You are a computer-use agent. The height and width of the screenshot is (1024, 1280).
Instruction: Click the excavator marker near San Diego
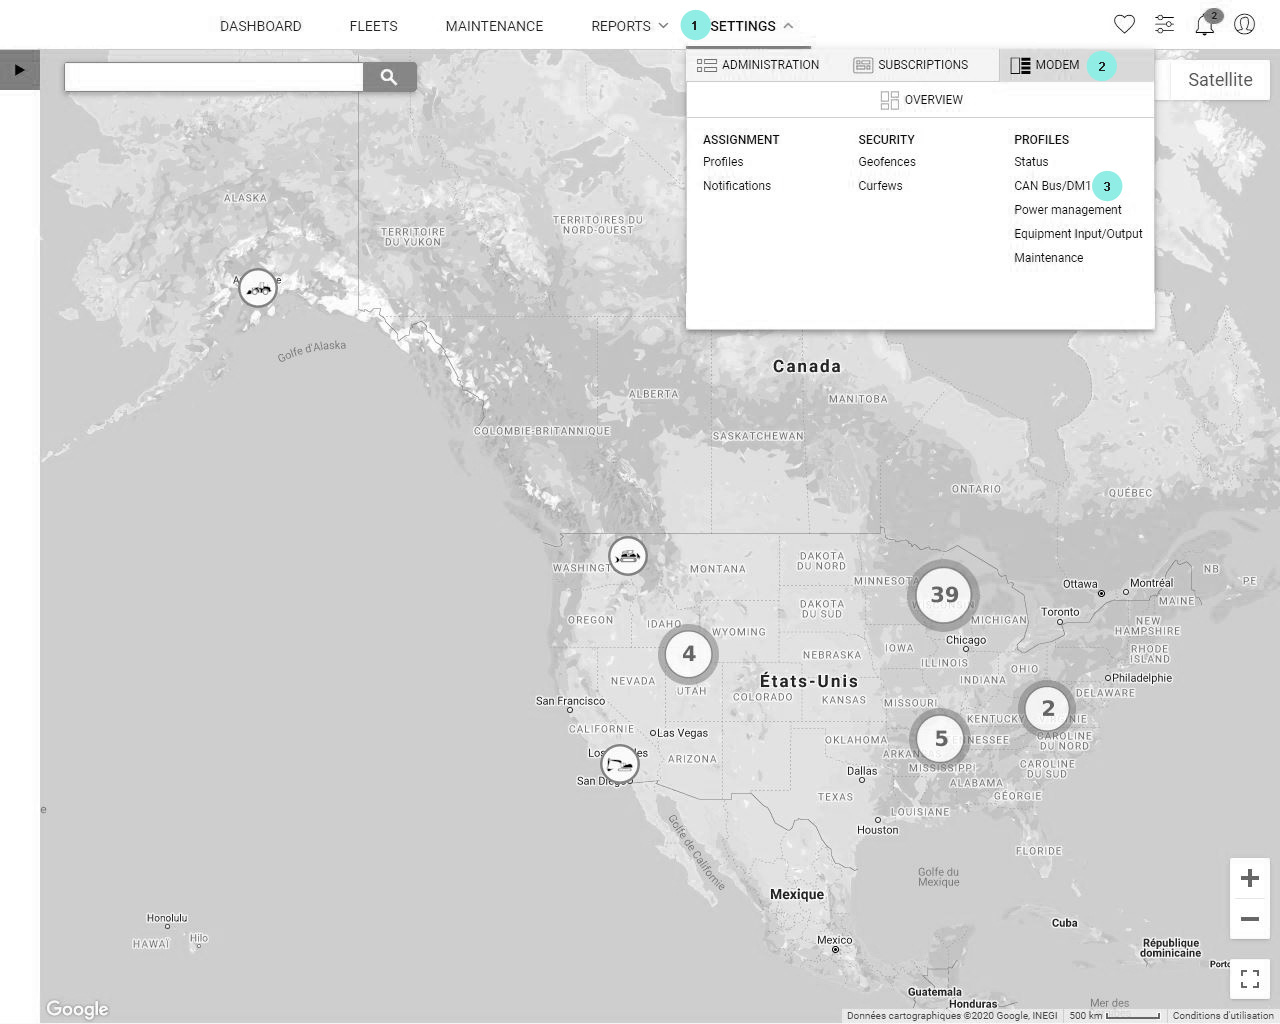620,765
